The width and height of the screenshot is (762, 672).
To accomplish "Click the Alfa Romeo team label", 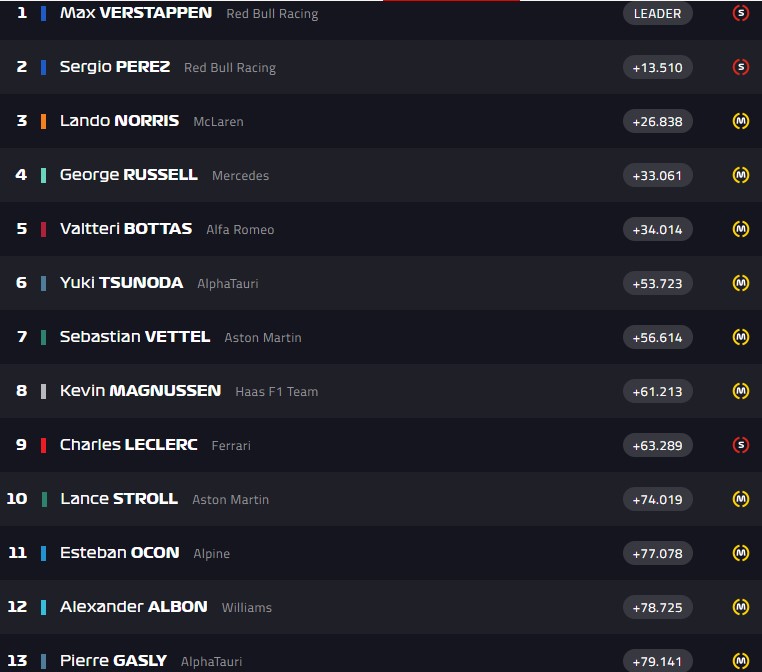I will tap(240, 230).
